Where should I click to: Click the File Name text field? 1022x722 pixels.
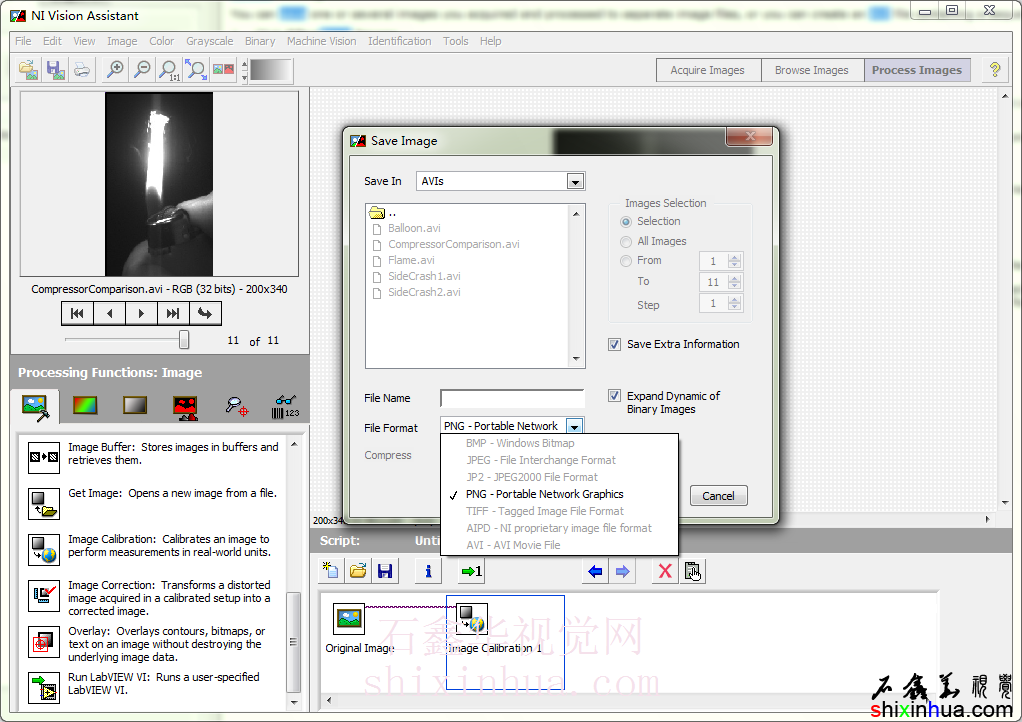512,398
